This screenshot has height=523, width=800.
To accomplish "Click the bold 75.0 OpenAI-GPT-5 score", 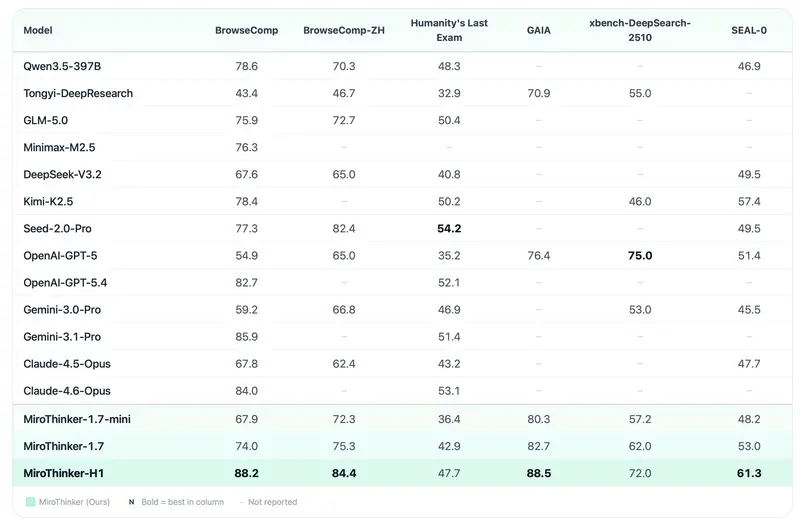I will click(640, 256).
